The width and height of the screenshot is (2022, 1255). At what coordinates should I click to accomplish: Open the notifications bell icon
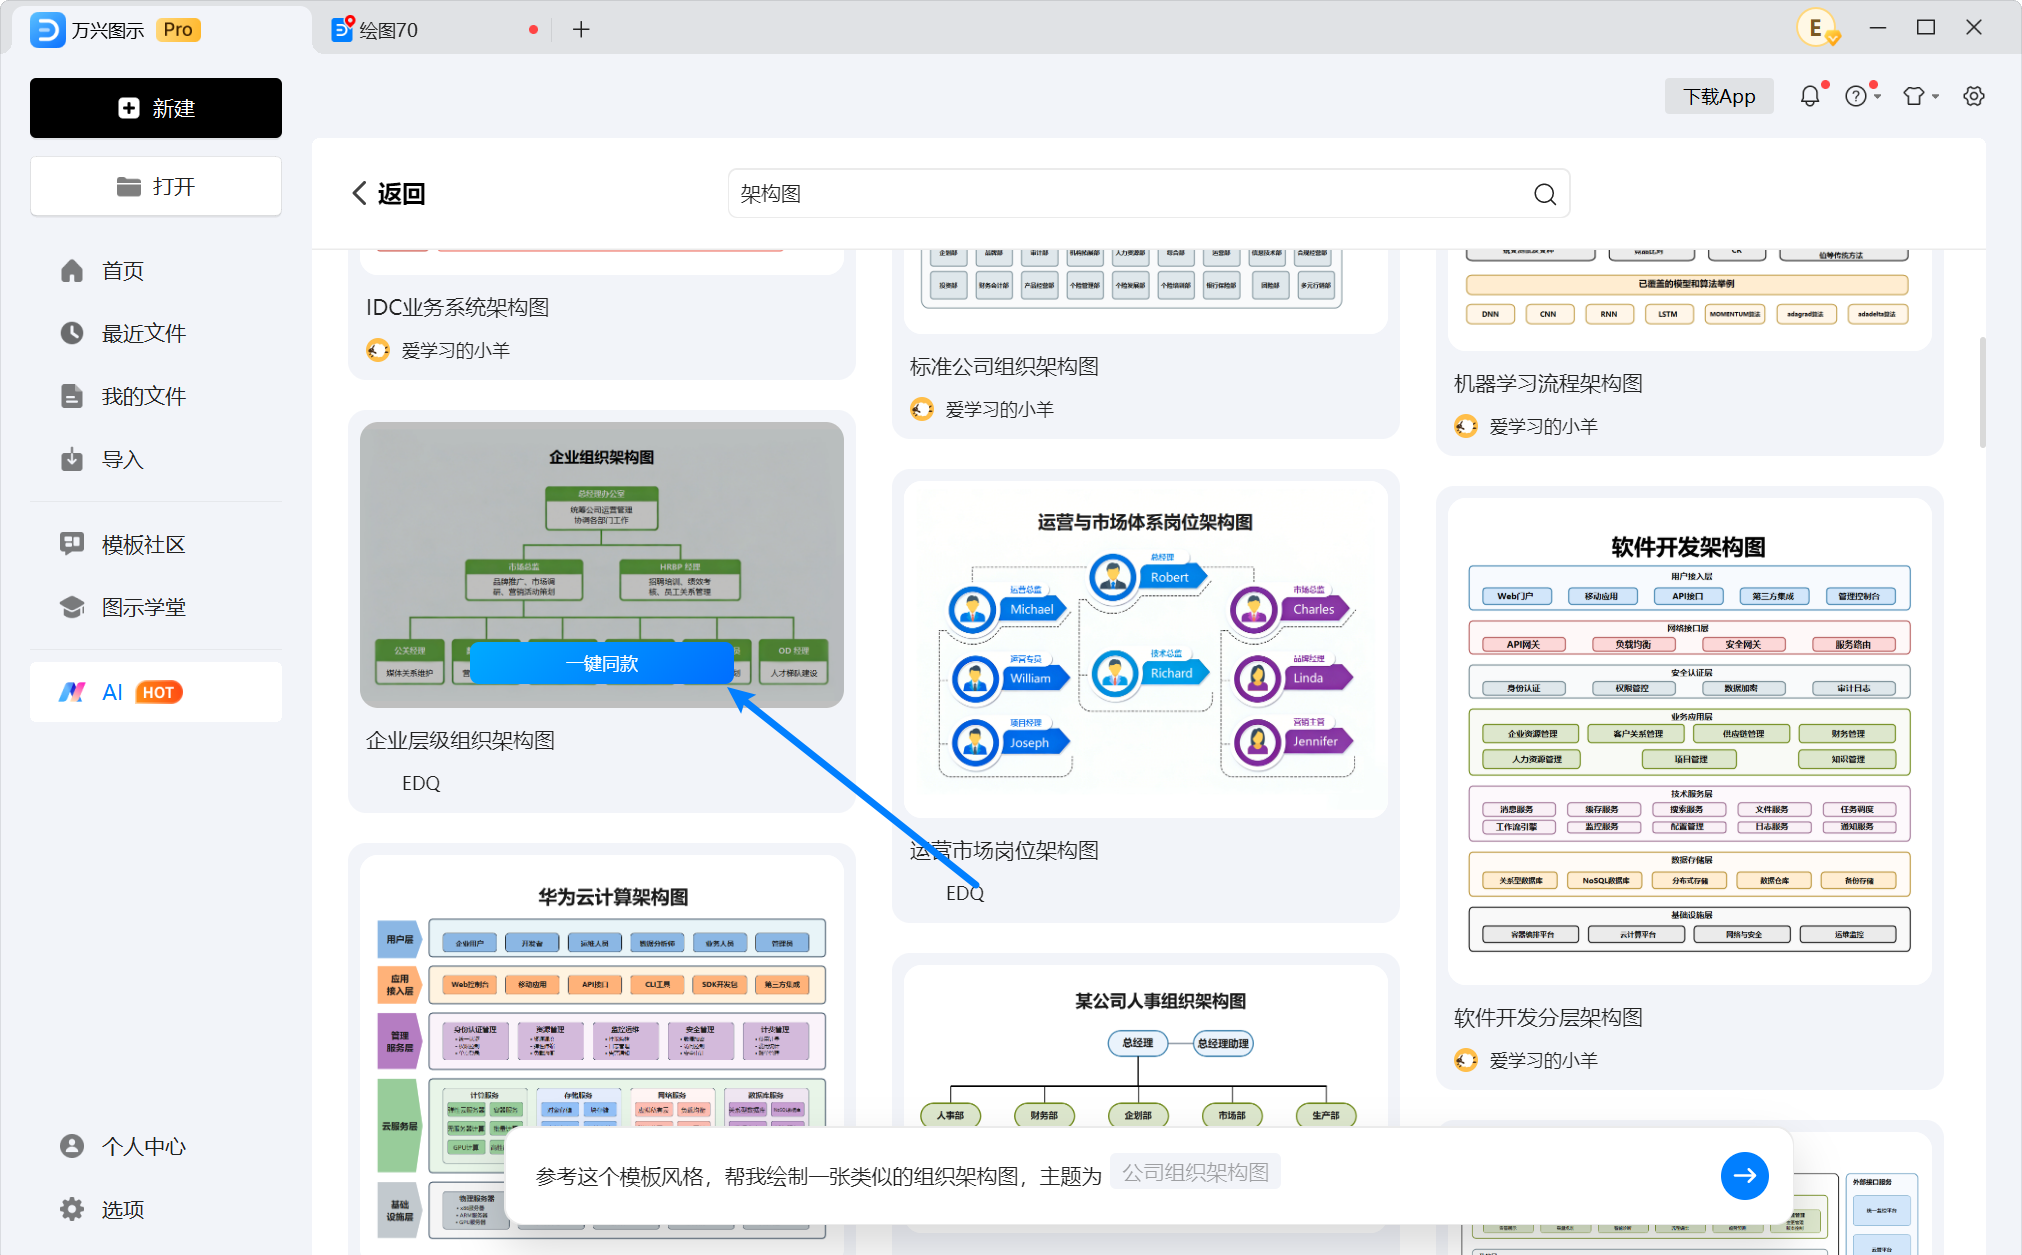coord(1810,96)
